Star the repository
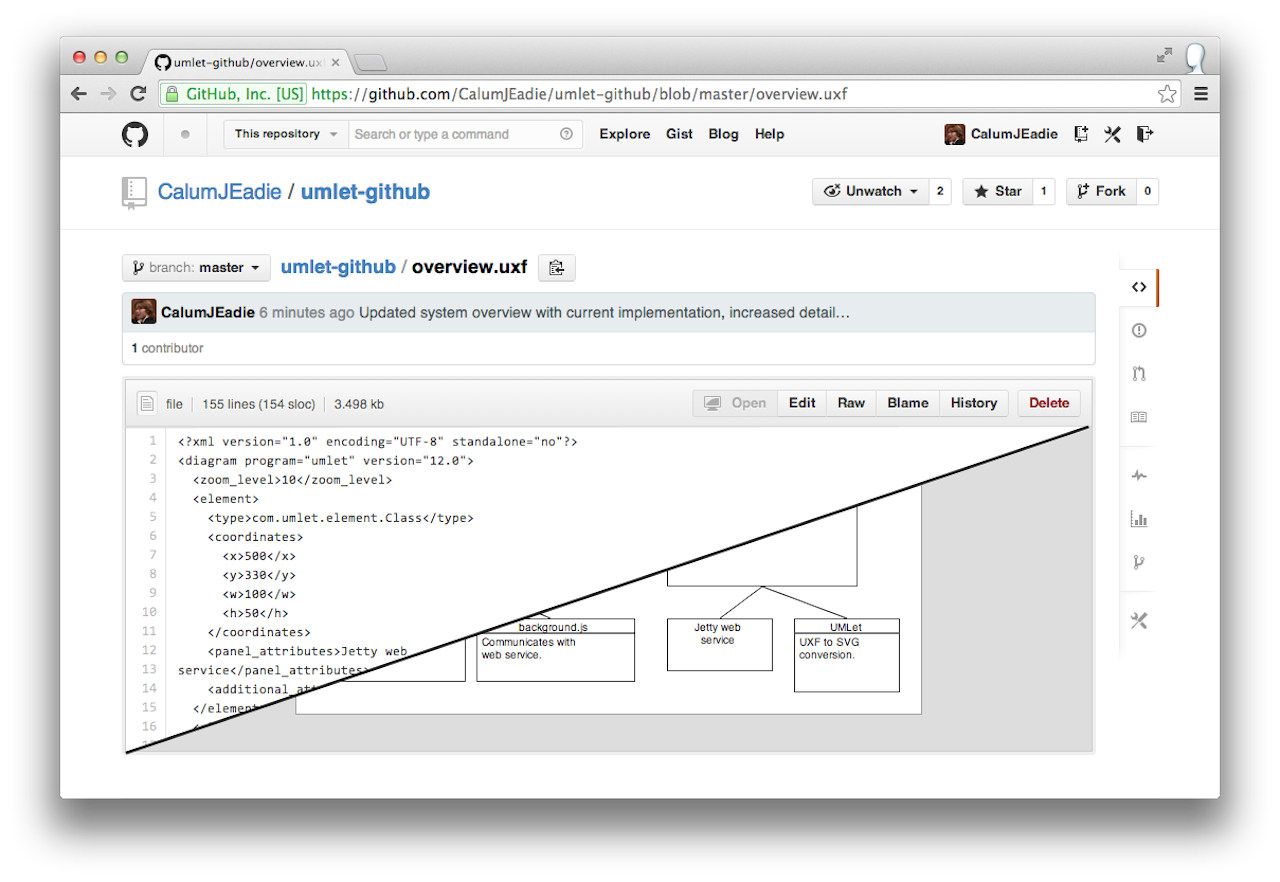Screen dimensions: 1280x882 998,191
